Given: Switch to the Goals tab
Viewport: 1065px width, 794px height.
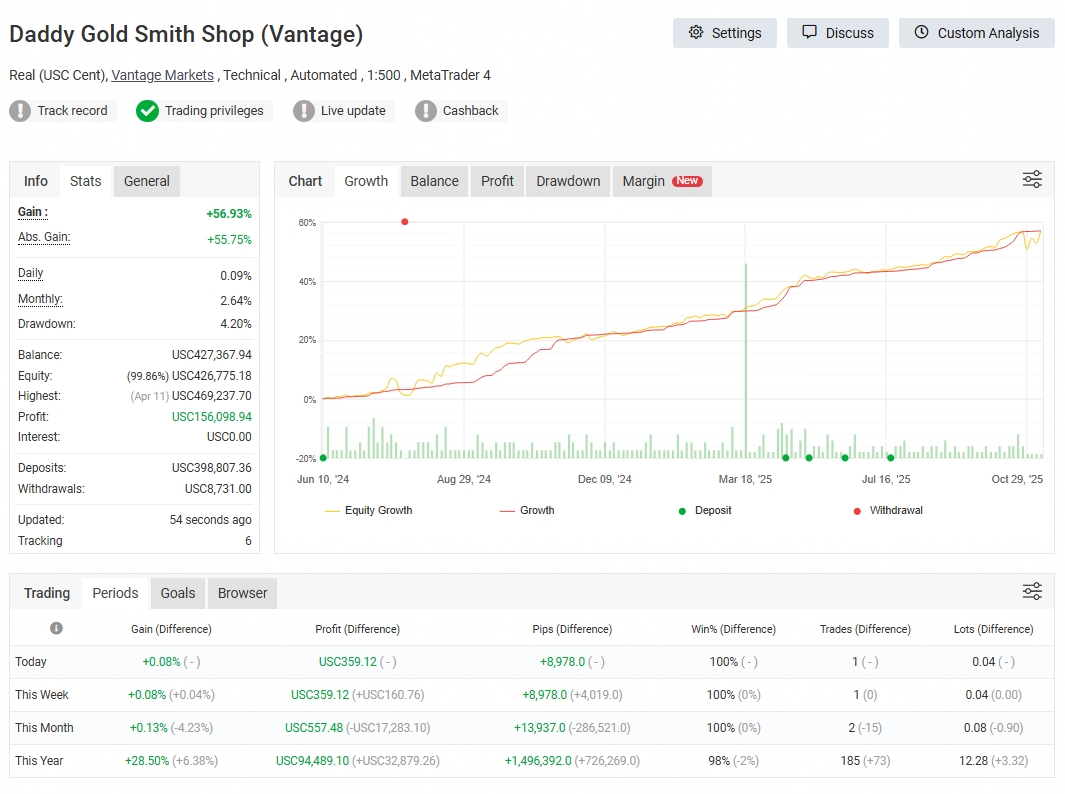Looking at the screenshot, I should [x=177, y=592].
